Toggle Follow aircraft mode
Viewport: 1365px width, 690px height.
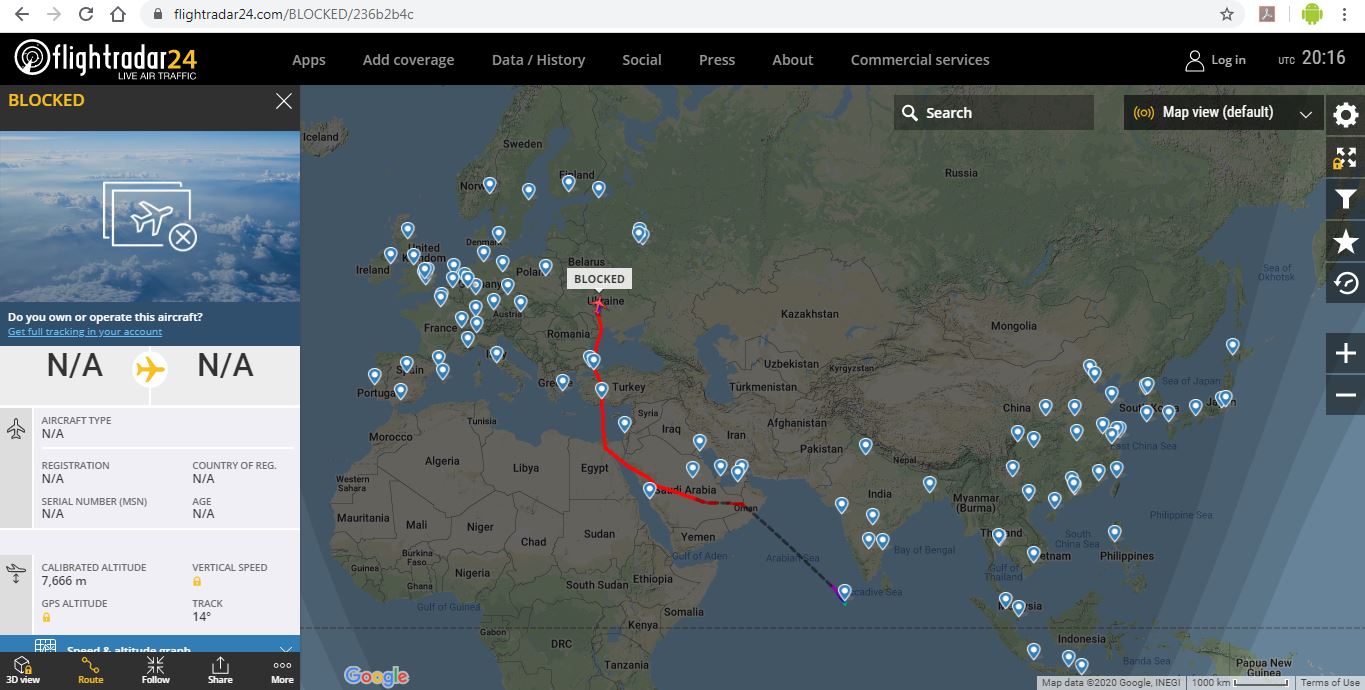[155, 670]
